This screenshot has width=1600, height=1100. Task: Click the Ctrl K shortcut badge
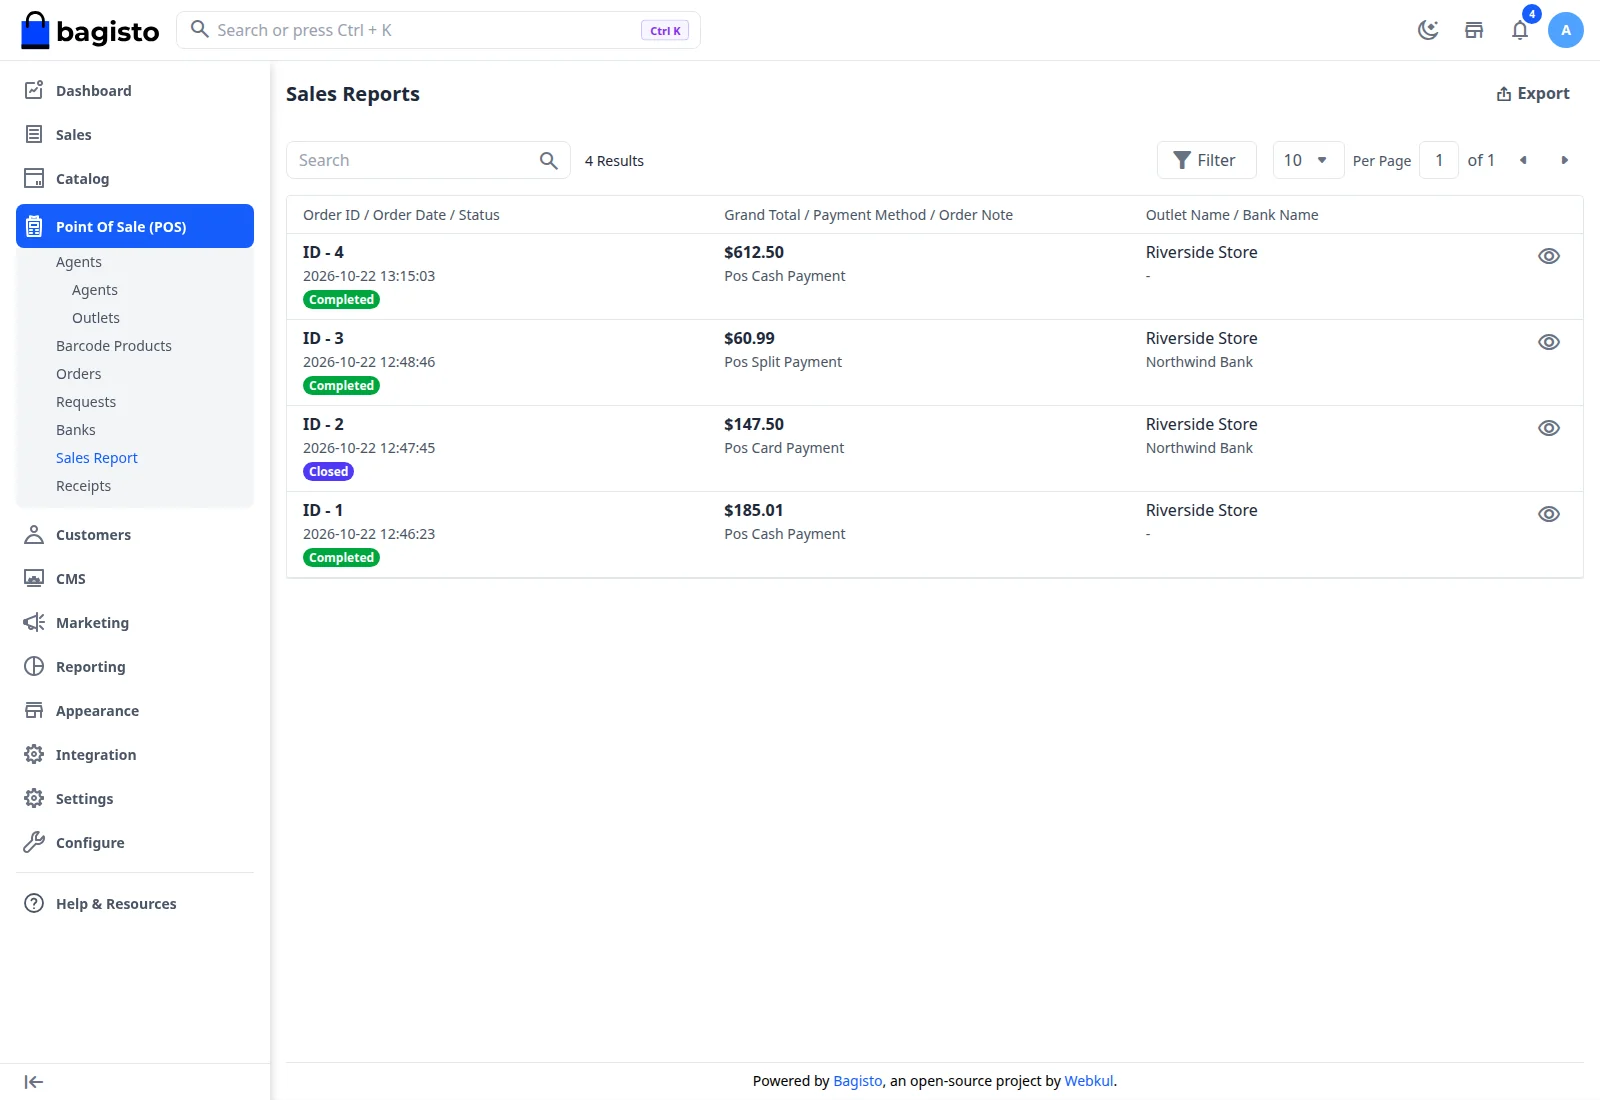pos(665,31)
